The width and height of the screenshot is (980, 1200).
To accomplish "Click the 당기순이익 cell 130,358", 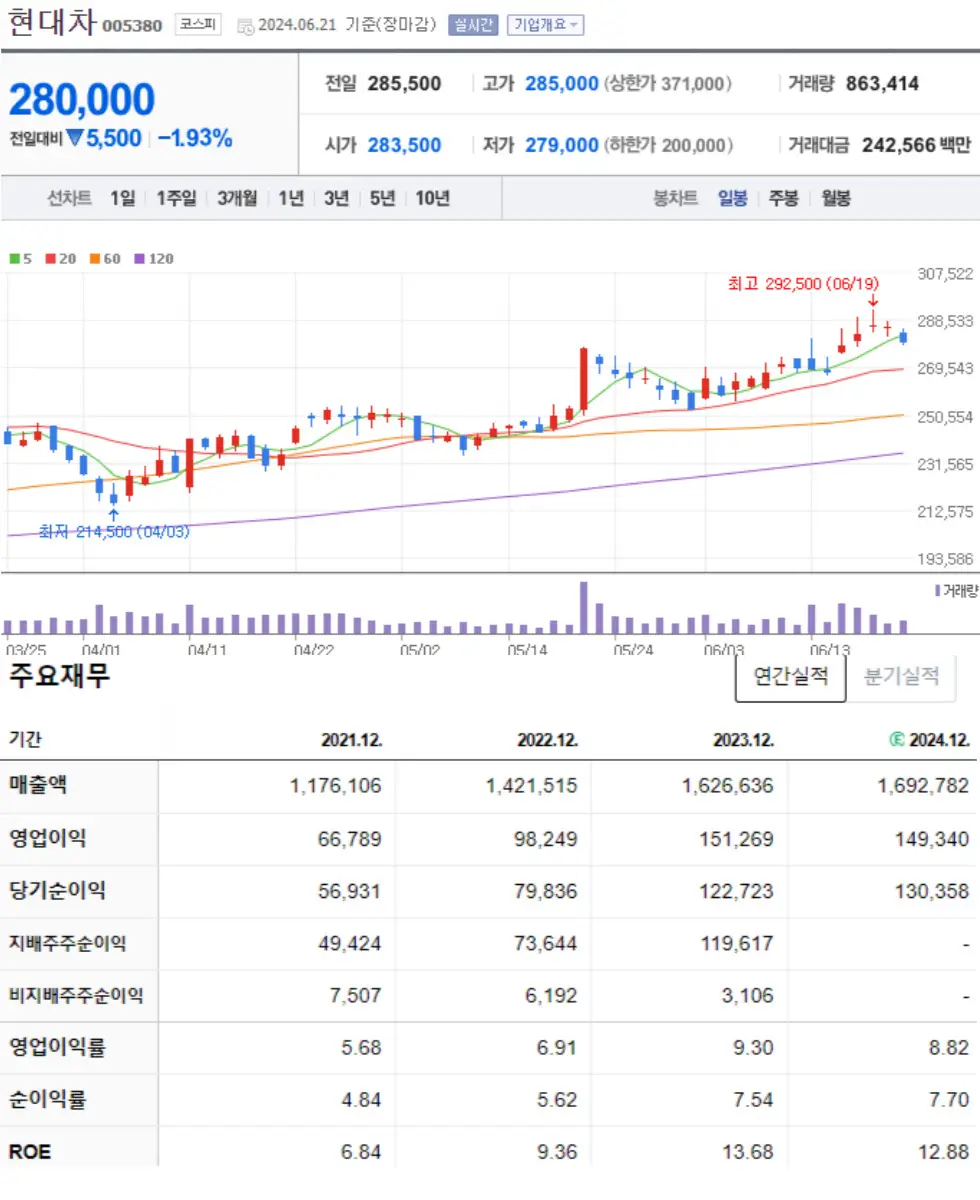I will click(x=931, y=890).
